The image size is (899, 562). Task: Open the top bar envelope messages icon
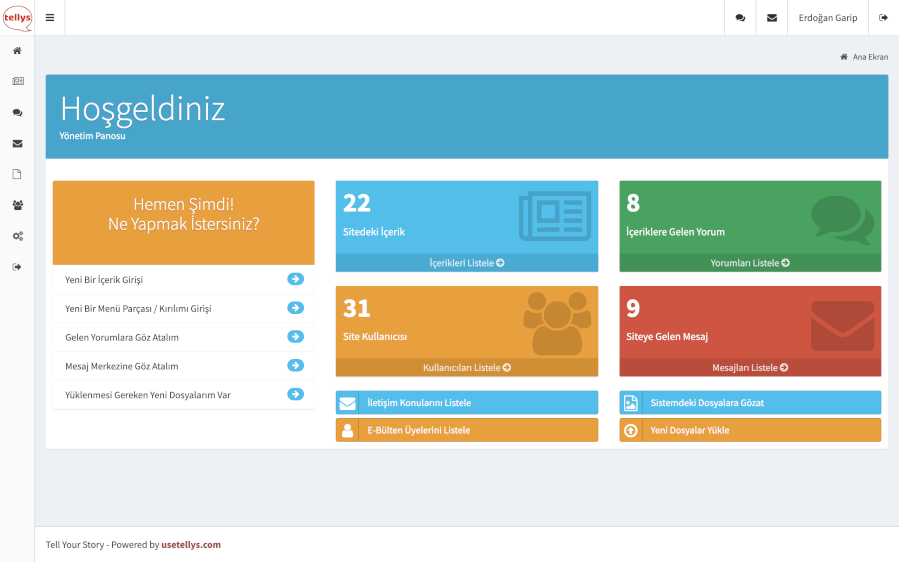tap(771, 18)
